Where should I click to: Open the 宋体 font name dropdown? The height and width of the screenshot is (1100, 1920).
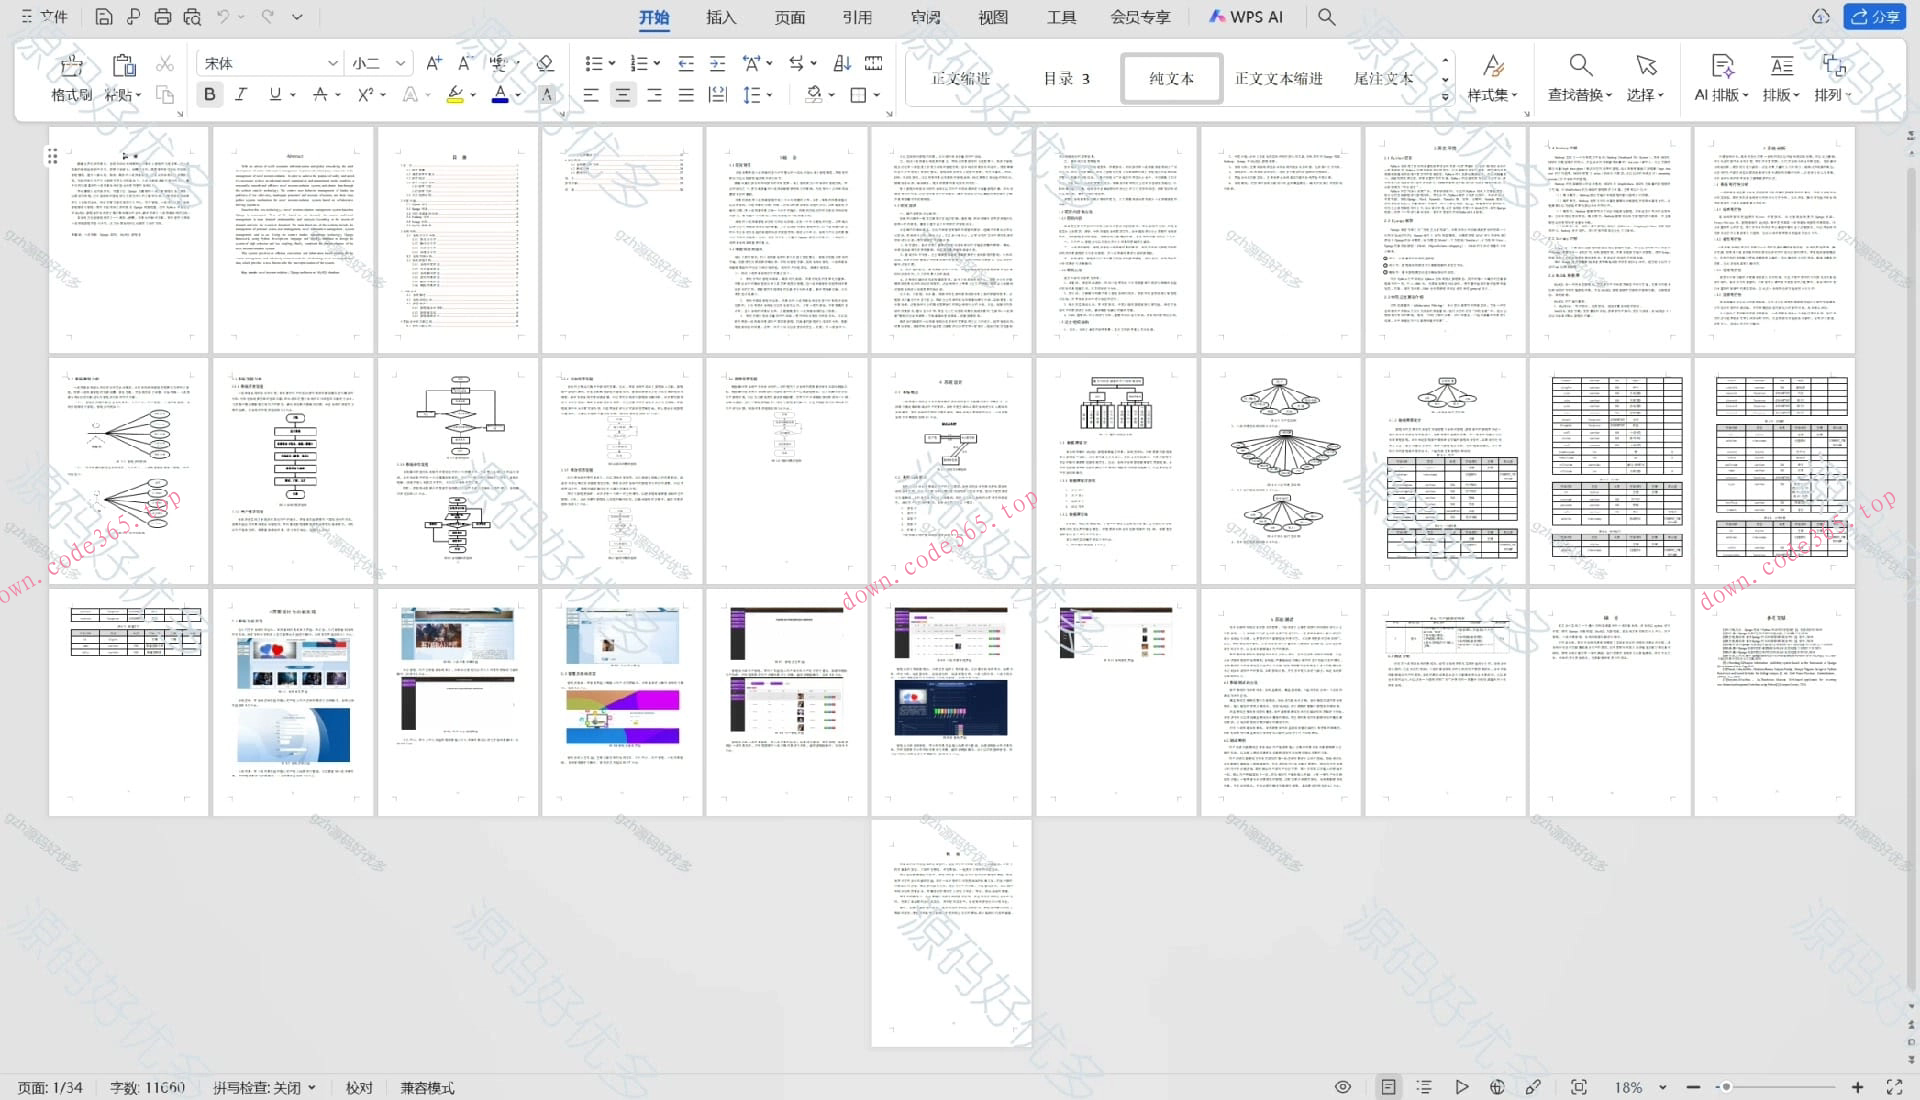[x=332, y=63]
